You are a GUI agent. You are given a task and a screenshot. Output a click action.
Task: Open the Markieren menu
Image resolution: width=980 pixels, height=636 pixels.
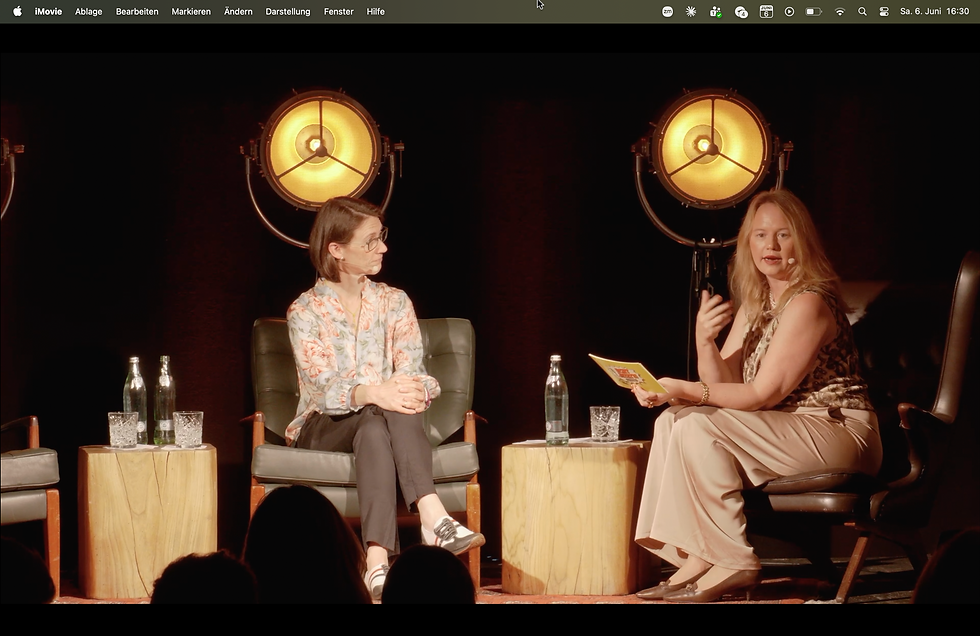tap(191, 11)
